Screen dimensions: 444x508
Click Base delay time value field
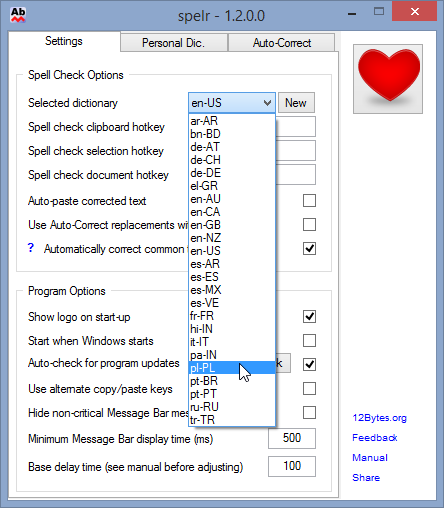click(x=292, y=466)
